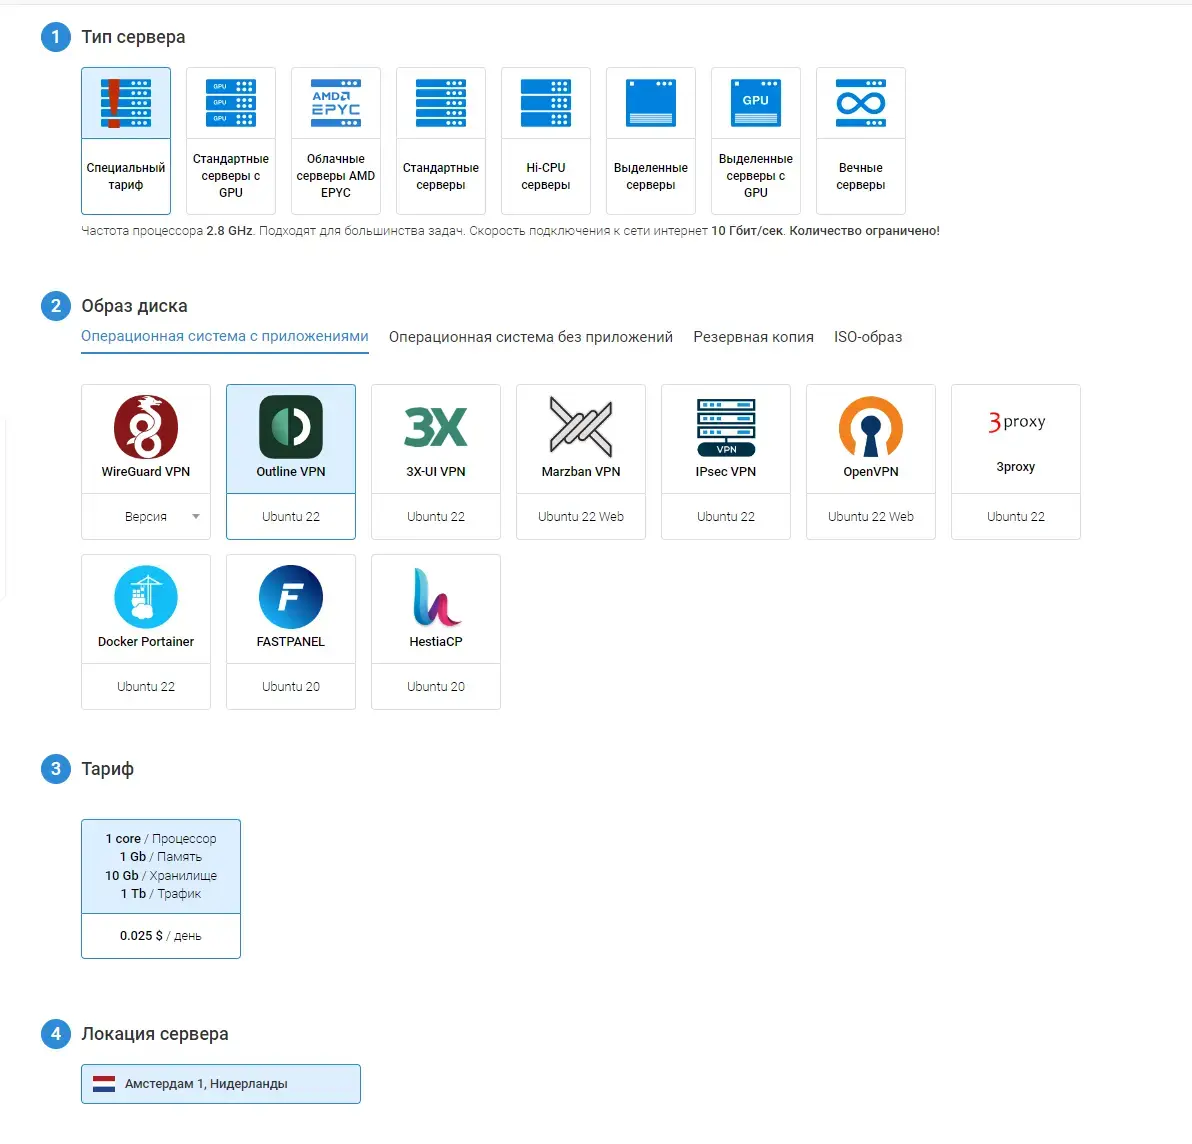Click the WireGuard VPN name label

(x=146, y=472)
